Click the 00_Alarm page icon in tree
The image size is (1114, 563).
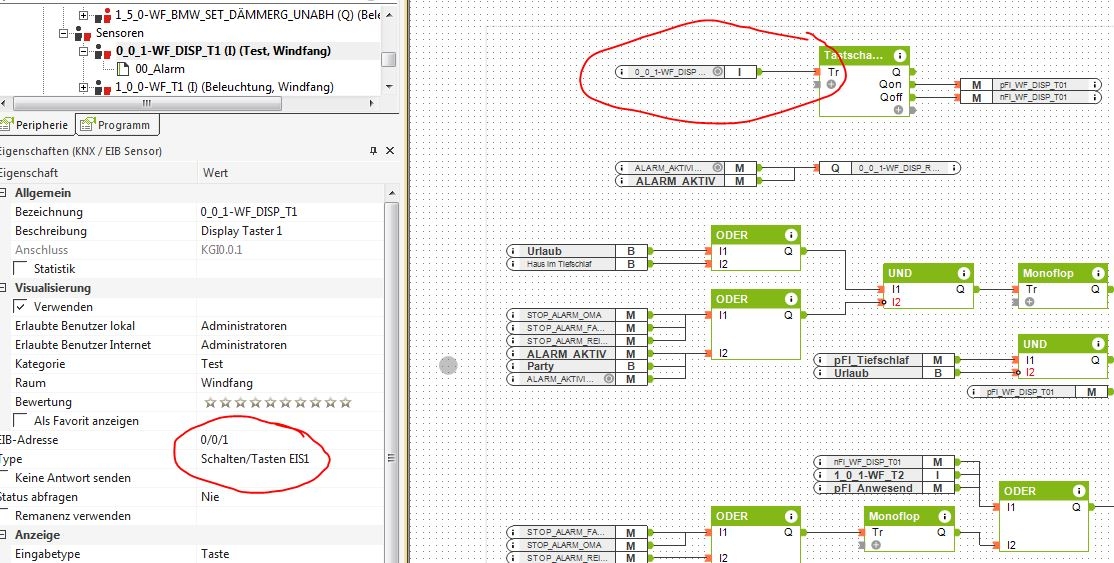(x=124, y=69)
